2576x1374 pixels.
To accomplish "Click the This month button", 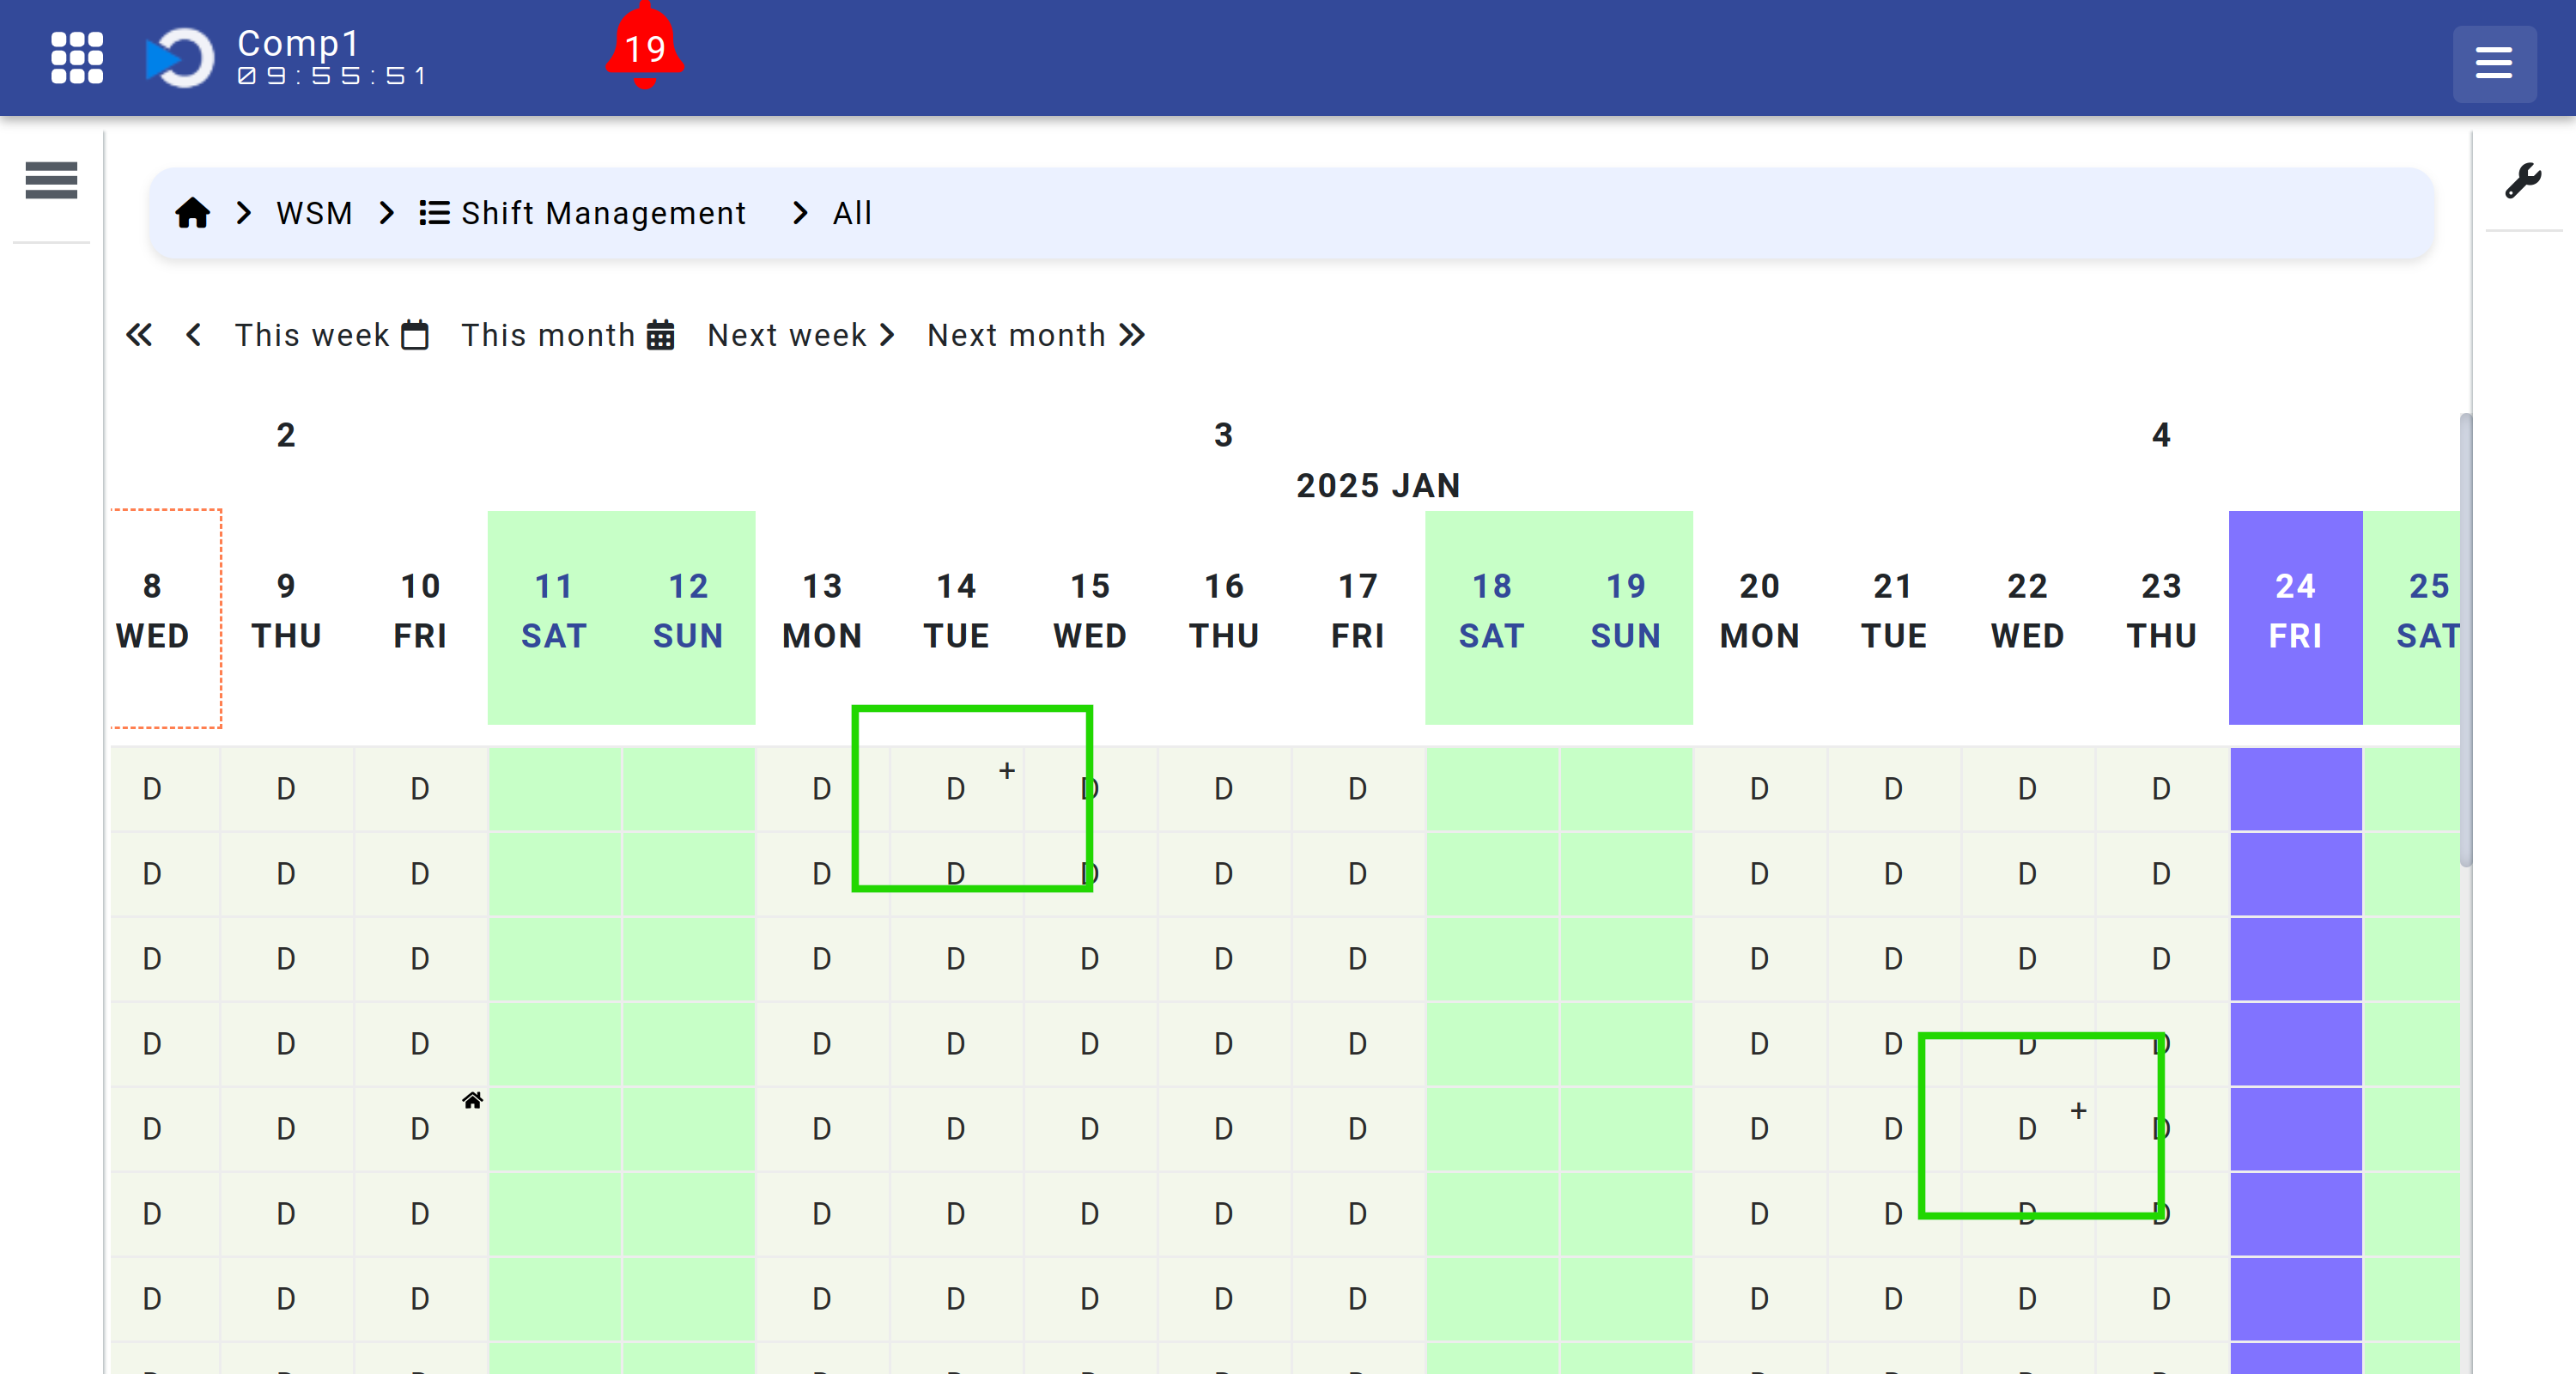I will pyautogui.click(x=567, y=335).
